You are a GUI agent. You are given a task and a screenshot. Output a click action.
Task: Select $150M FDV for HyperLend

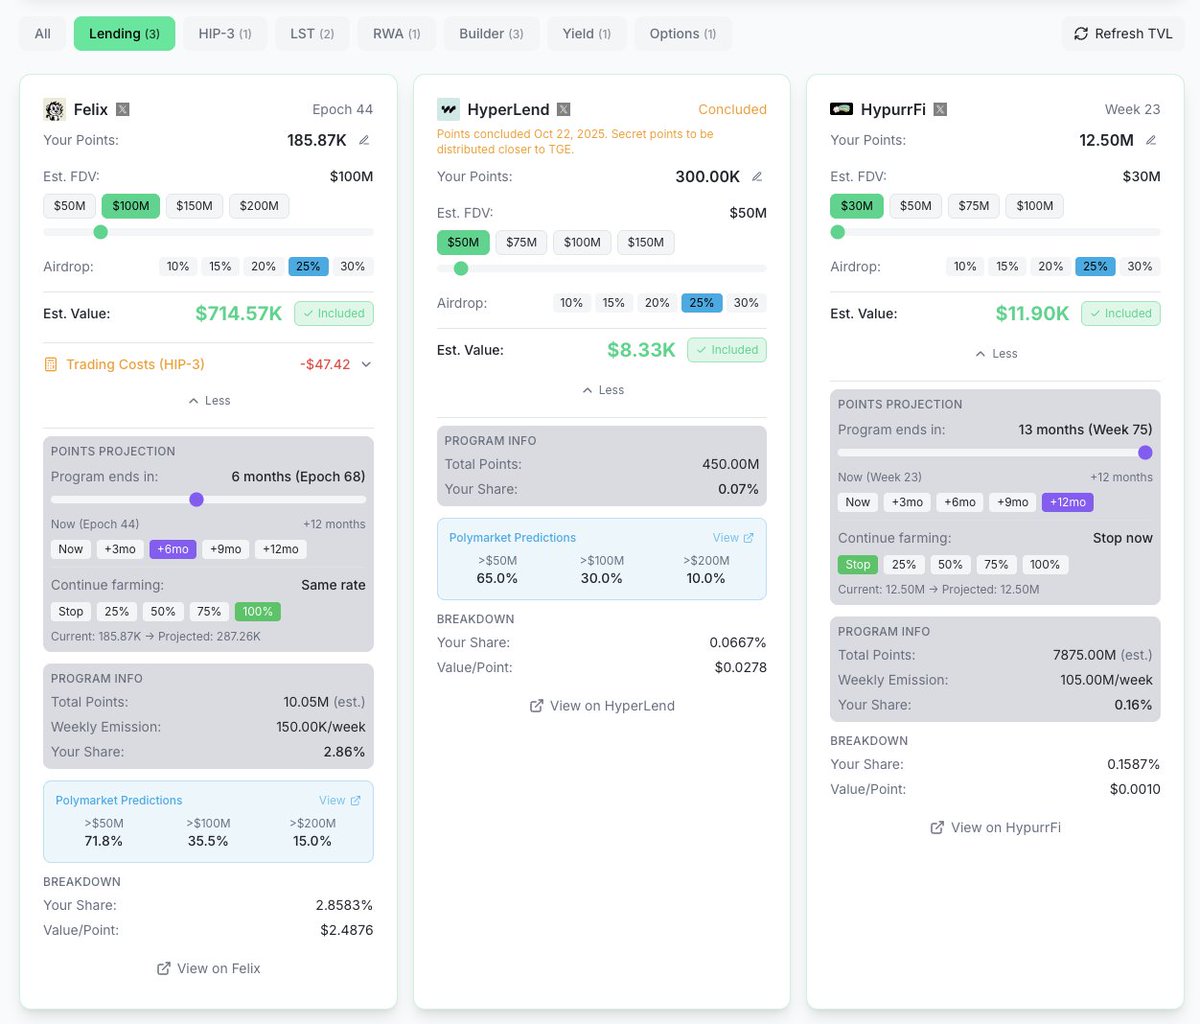click(646, 242)
